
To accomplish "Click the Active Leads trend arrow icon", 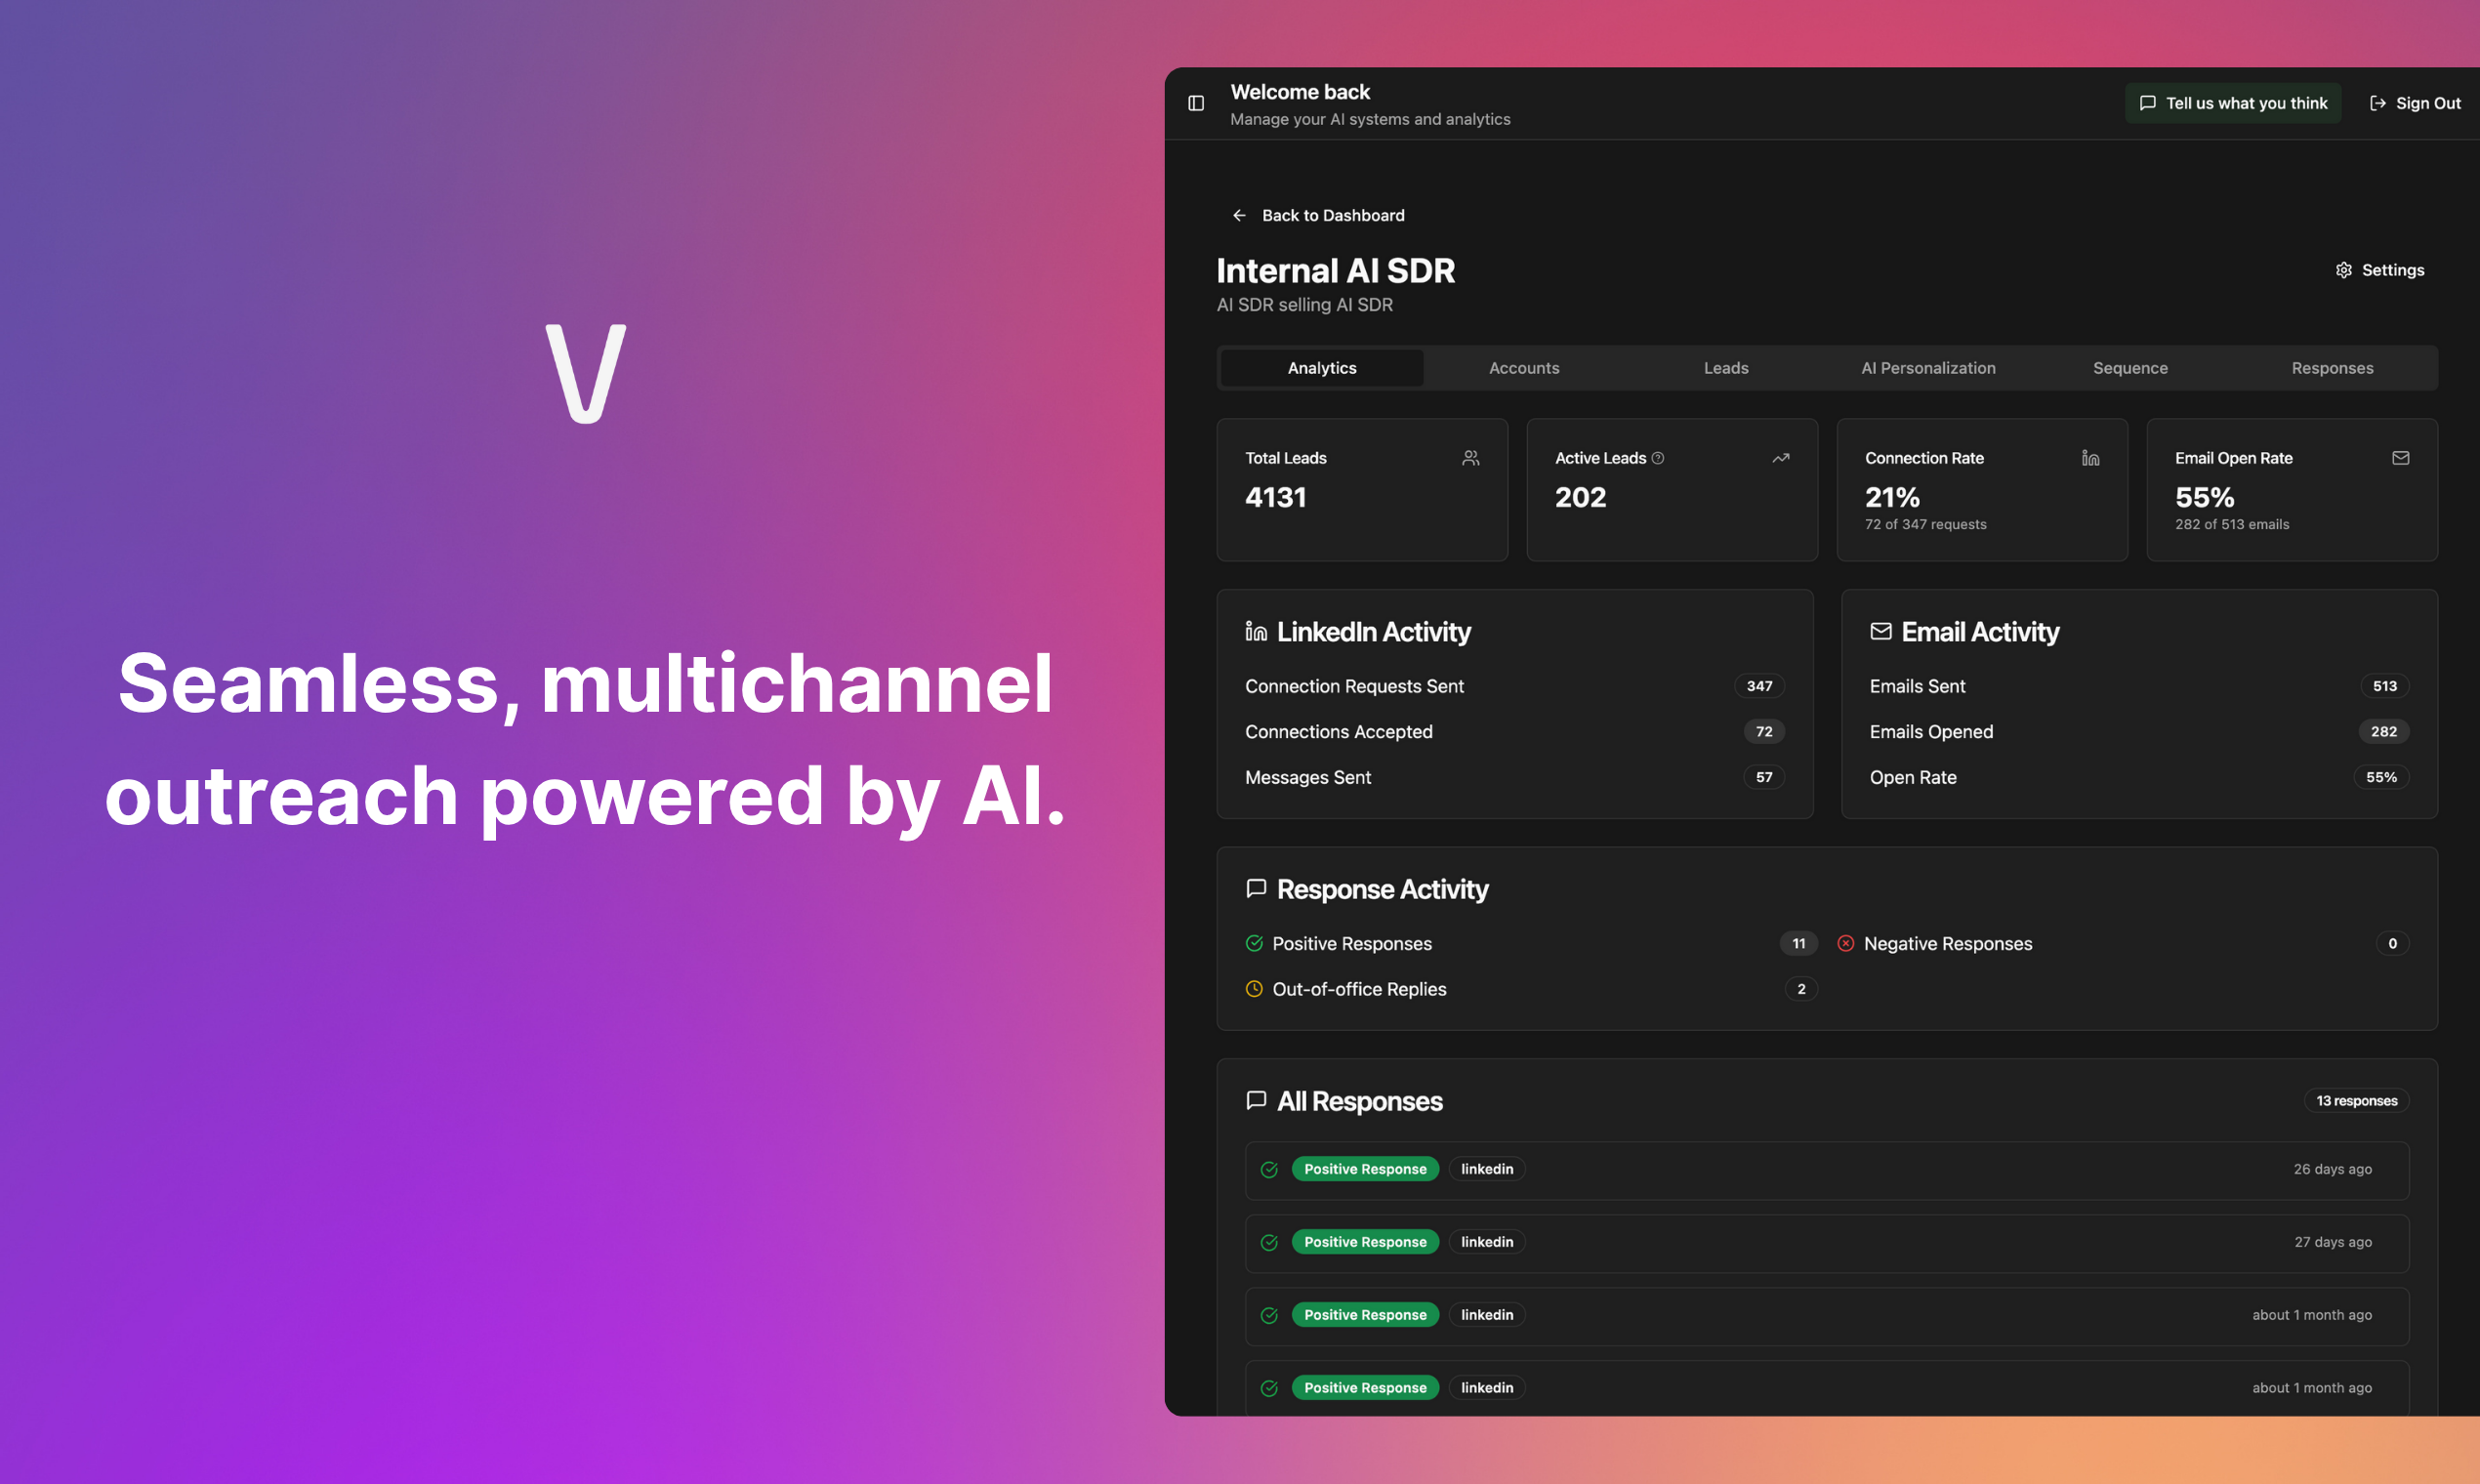I will 1780,458.
